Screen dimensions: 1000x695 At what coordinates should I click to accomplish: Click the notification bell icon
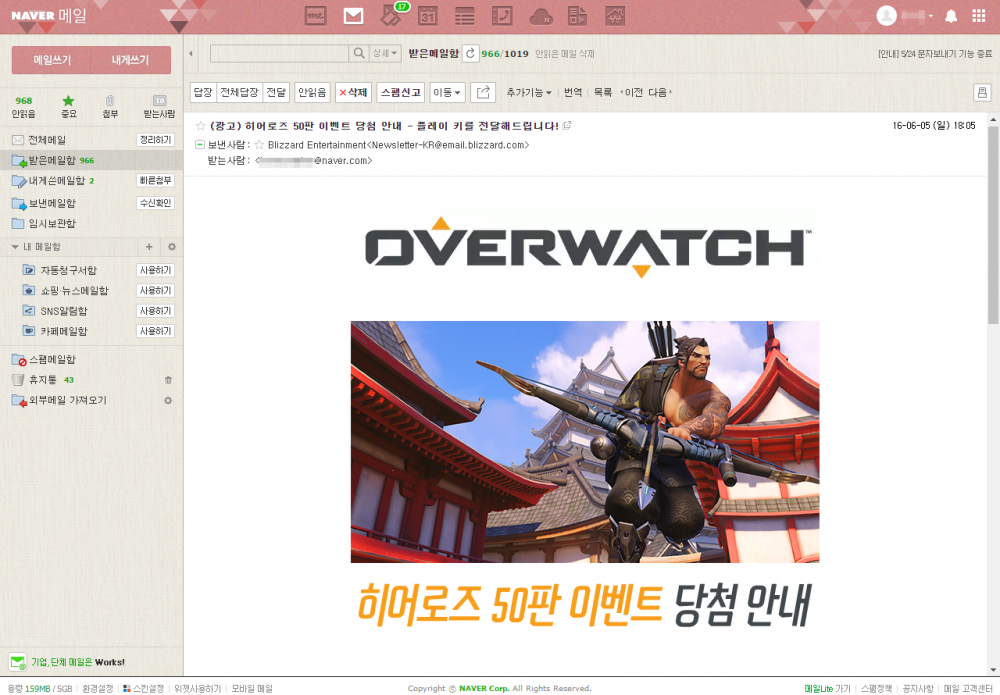pos(951,16)
